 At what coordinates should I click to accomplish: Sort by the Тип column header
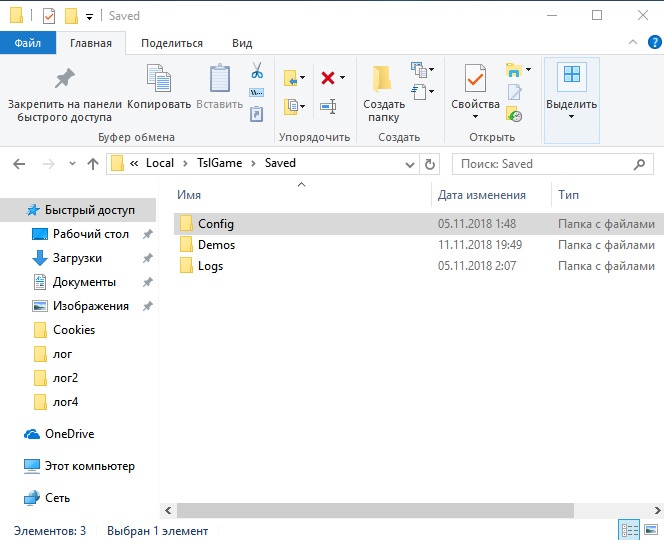(x=568, y=195)
